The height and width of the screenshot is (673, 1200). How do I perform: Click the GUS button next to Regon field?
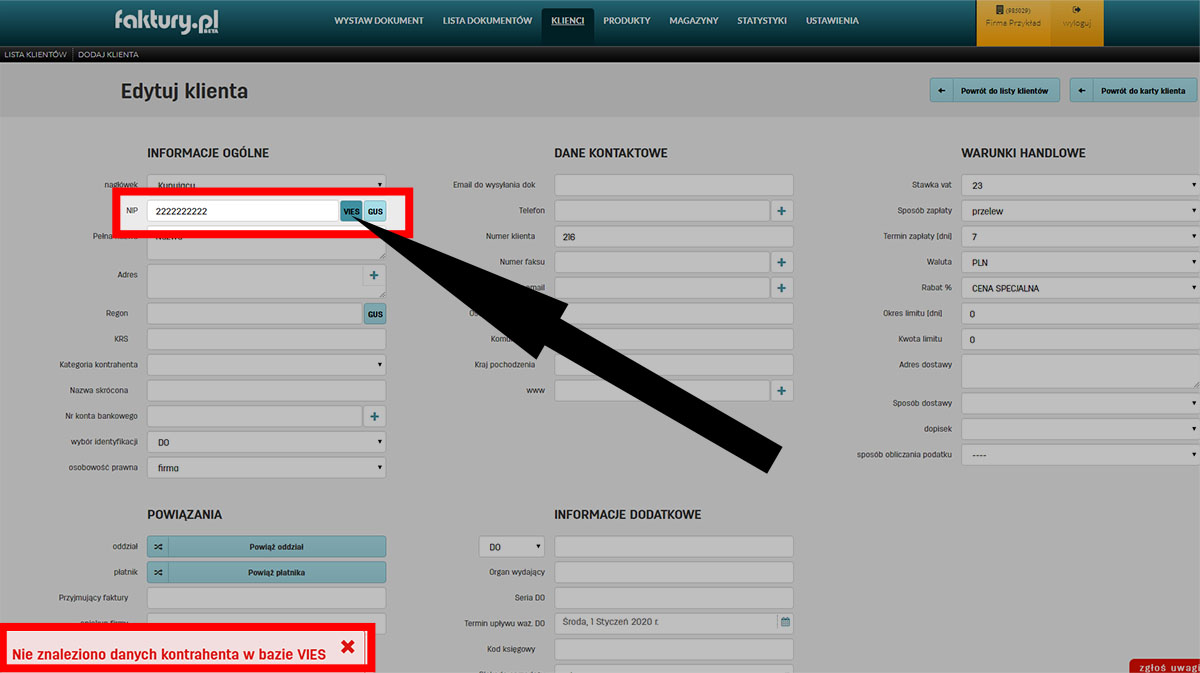pos(375,314)
